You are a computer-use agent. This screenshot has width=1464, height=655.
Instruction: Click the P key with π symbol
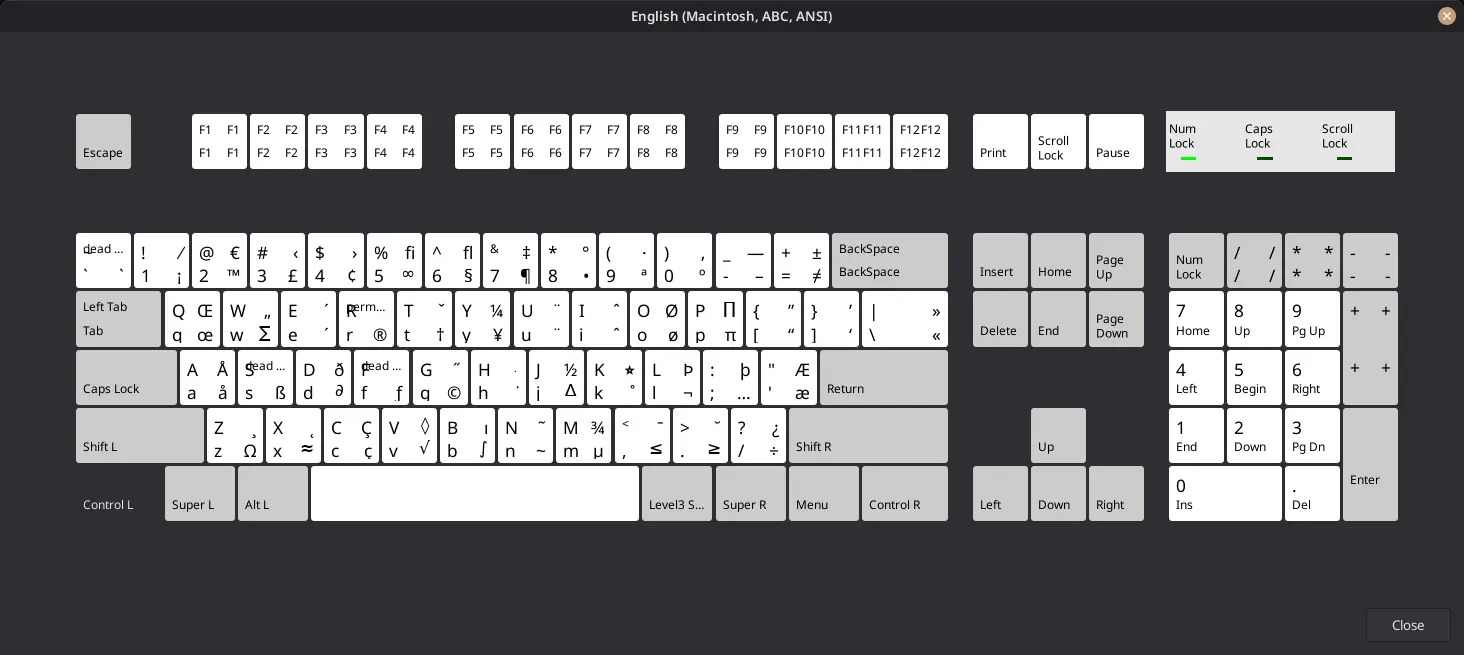click(715, 319)
